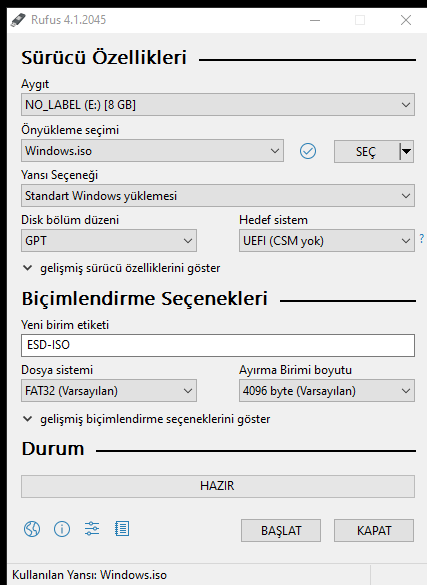This screenshot has height=585, width=427.
Task: Close the Rufus window
Action: (406, 20)
